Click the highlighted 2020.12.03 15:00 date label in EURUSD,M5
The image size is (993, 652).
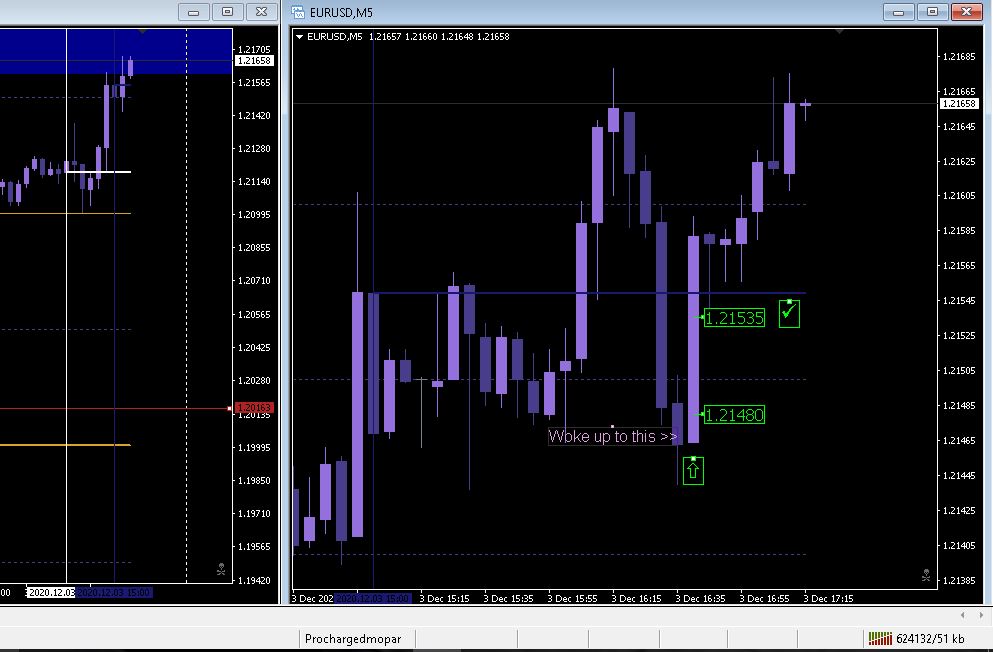coord(372,598)
